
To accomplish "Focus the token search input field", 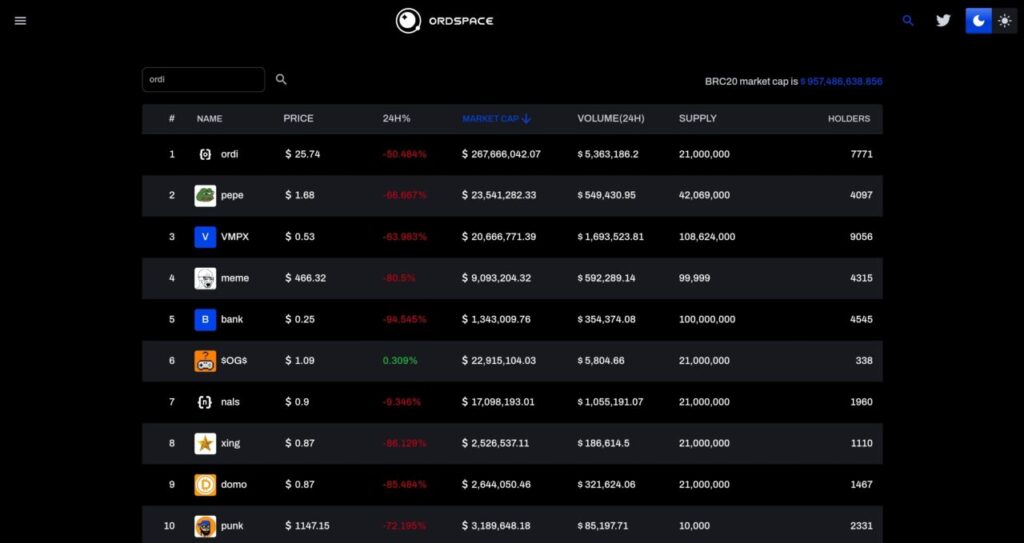I will (x=203, y=79).
